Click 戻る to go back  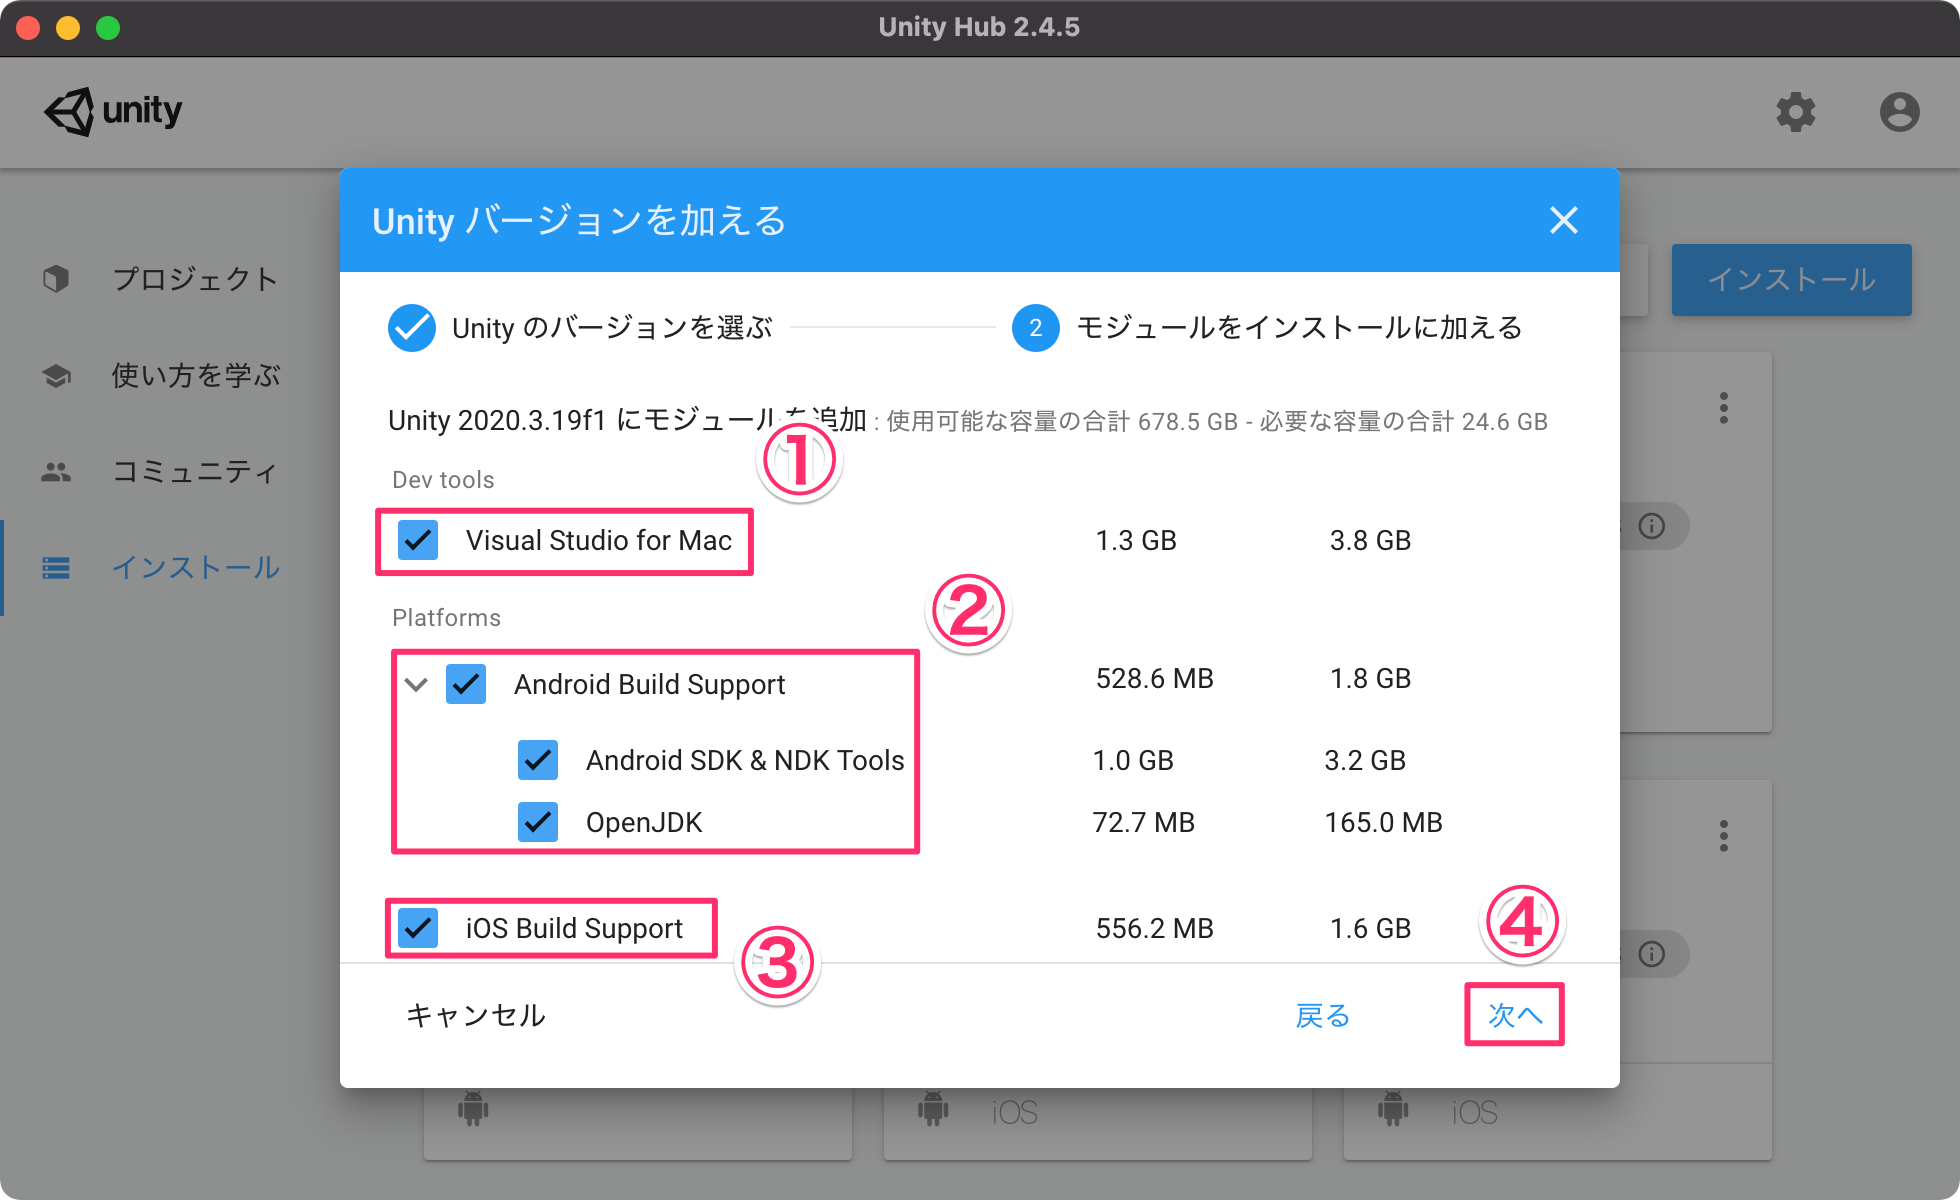pyautogui.click(x=1323, y=1015)
